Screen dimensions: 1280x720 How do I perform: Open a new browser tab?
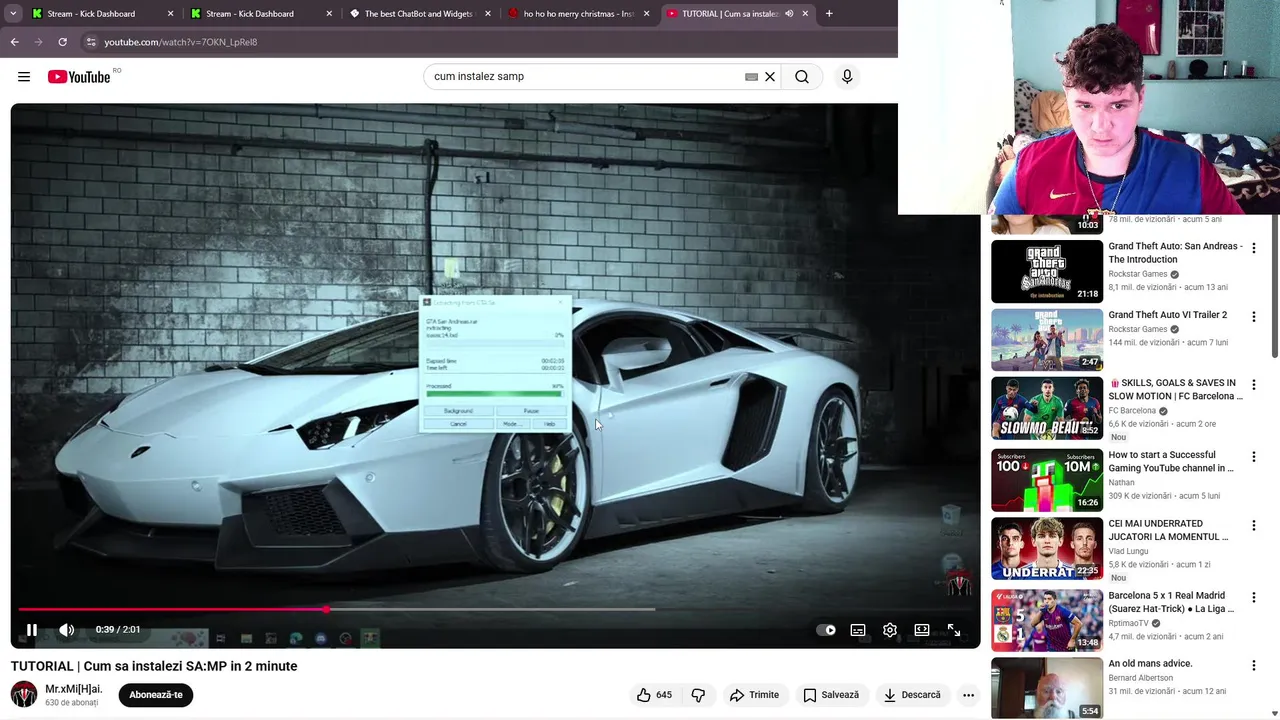(829, 14)
